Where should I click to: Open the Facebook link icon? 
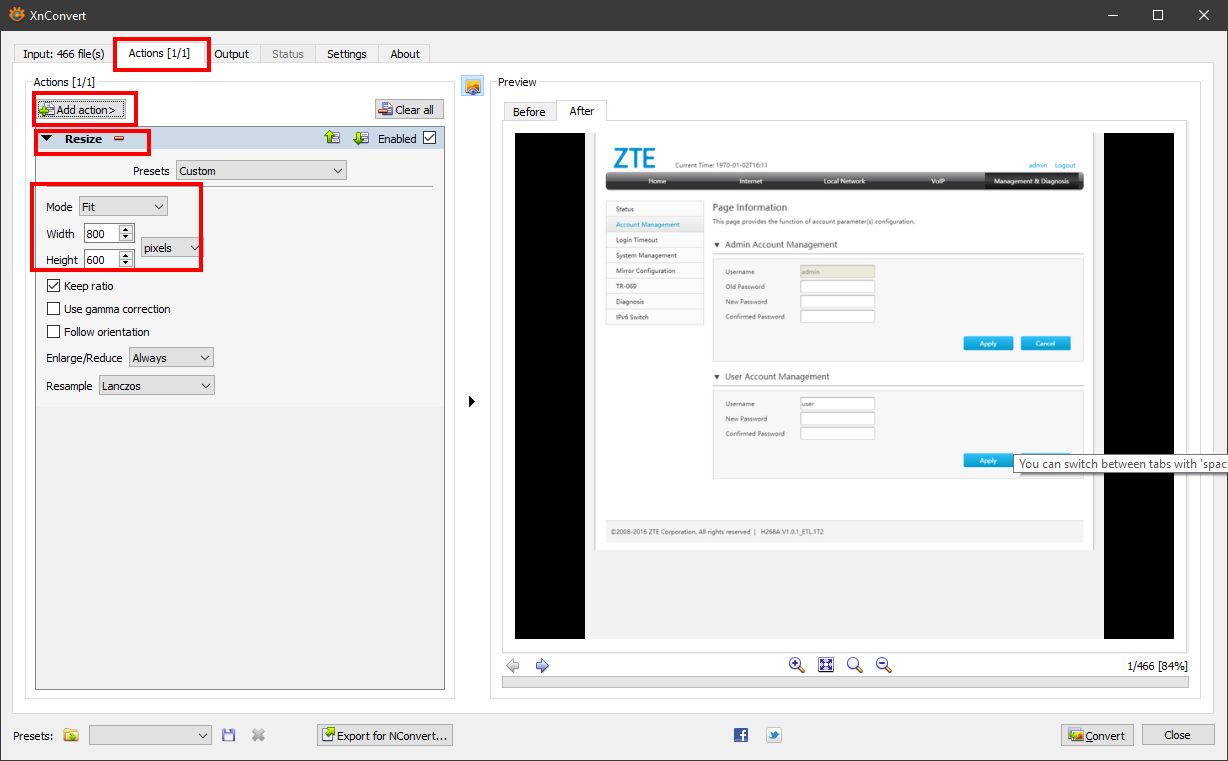741,735
